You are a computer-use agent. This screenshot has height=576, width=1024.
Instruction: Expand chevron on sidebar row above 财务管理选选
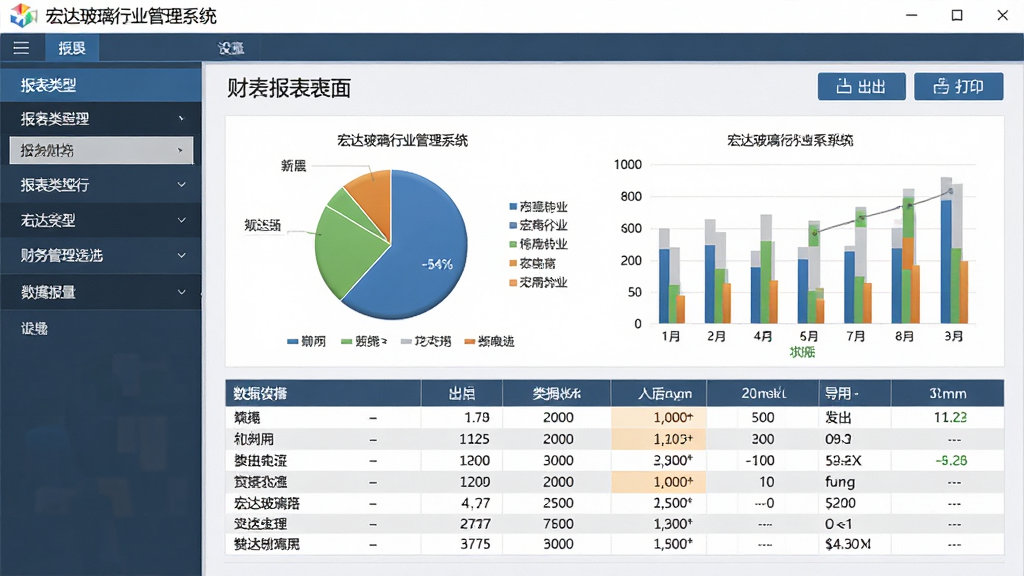[x=182, y=220]
